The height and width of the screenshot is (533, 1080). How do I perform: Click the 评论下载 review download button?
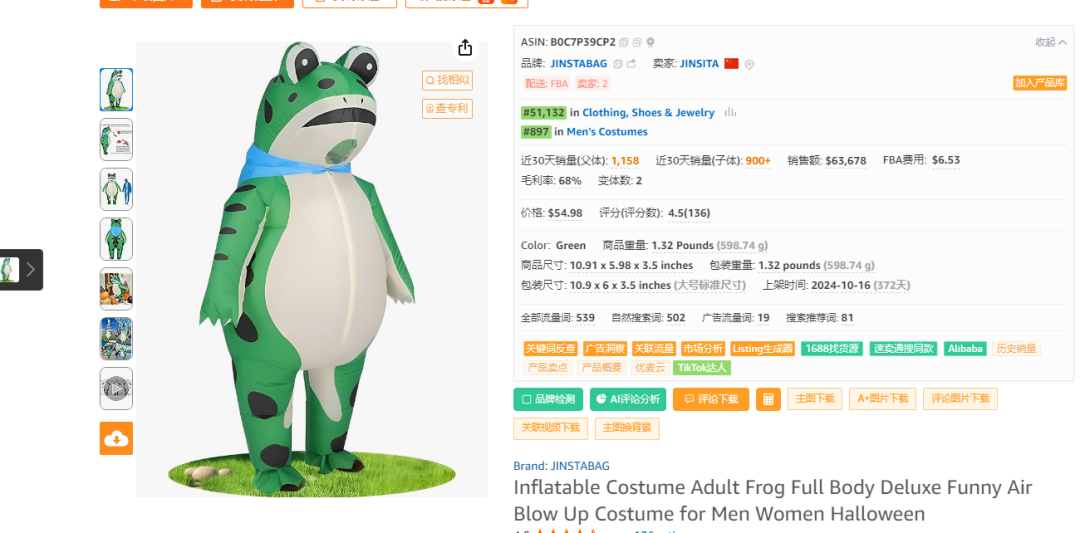(711, 399)
